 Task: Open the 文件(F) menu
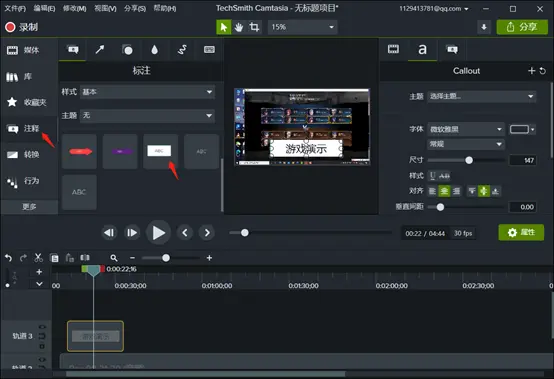click(15, 8)
